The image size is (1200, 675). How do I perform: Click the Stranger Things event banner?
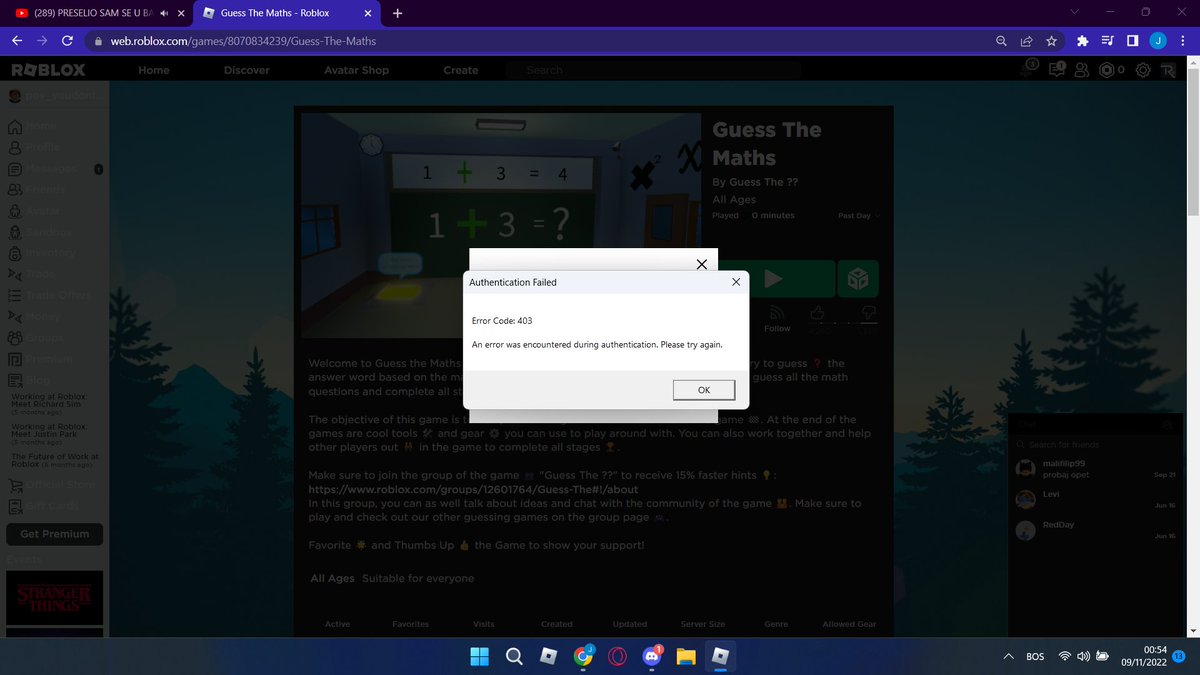click(x=55, y=599)
